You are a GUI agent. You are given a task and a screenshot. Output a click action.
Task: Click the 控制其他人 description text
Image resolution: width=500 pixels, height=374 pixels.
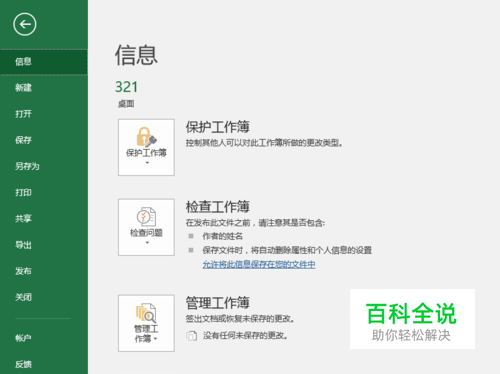coord(264,143)
